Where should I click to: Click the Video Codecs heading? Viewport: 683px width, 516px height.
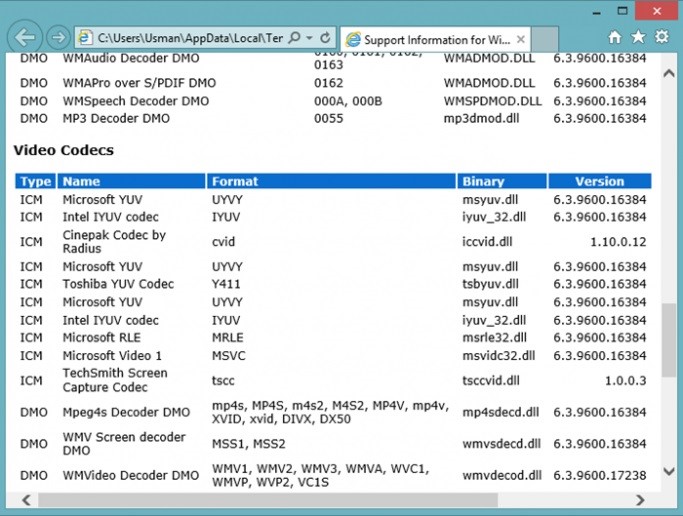(x=64, y=150)
